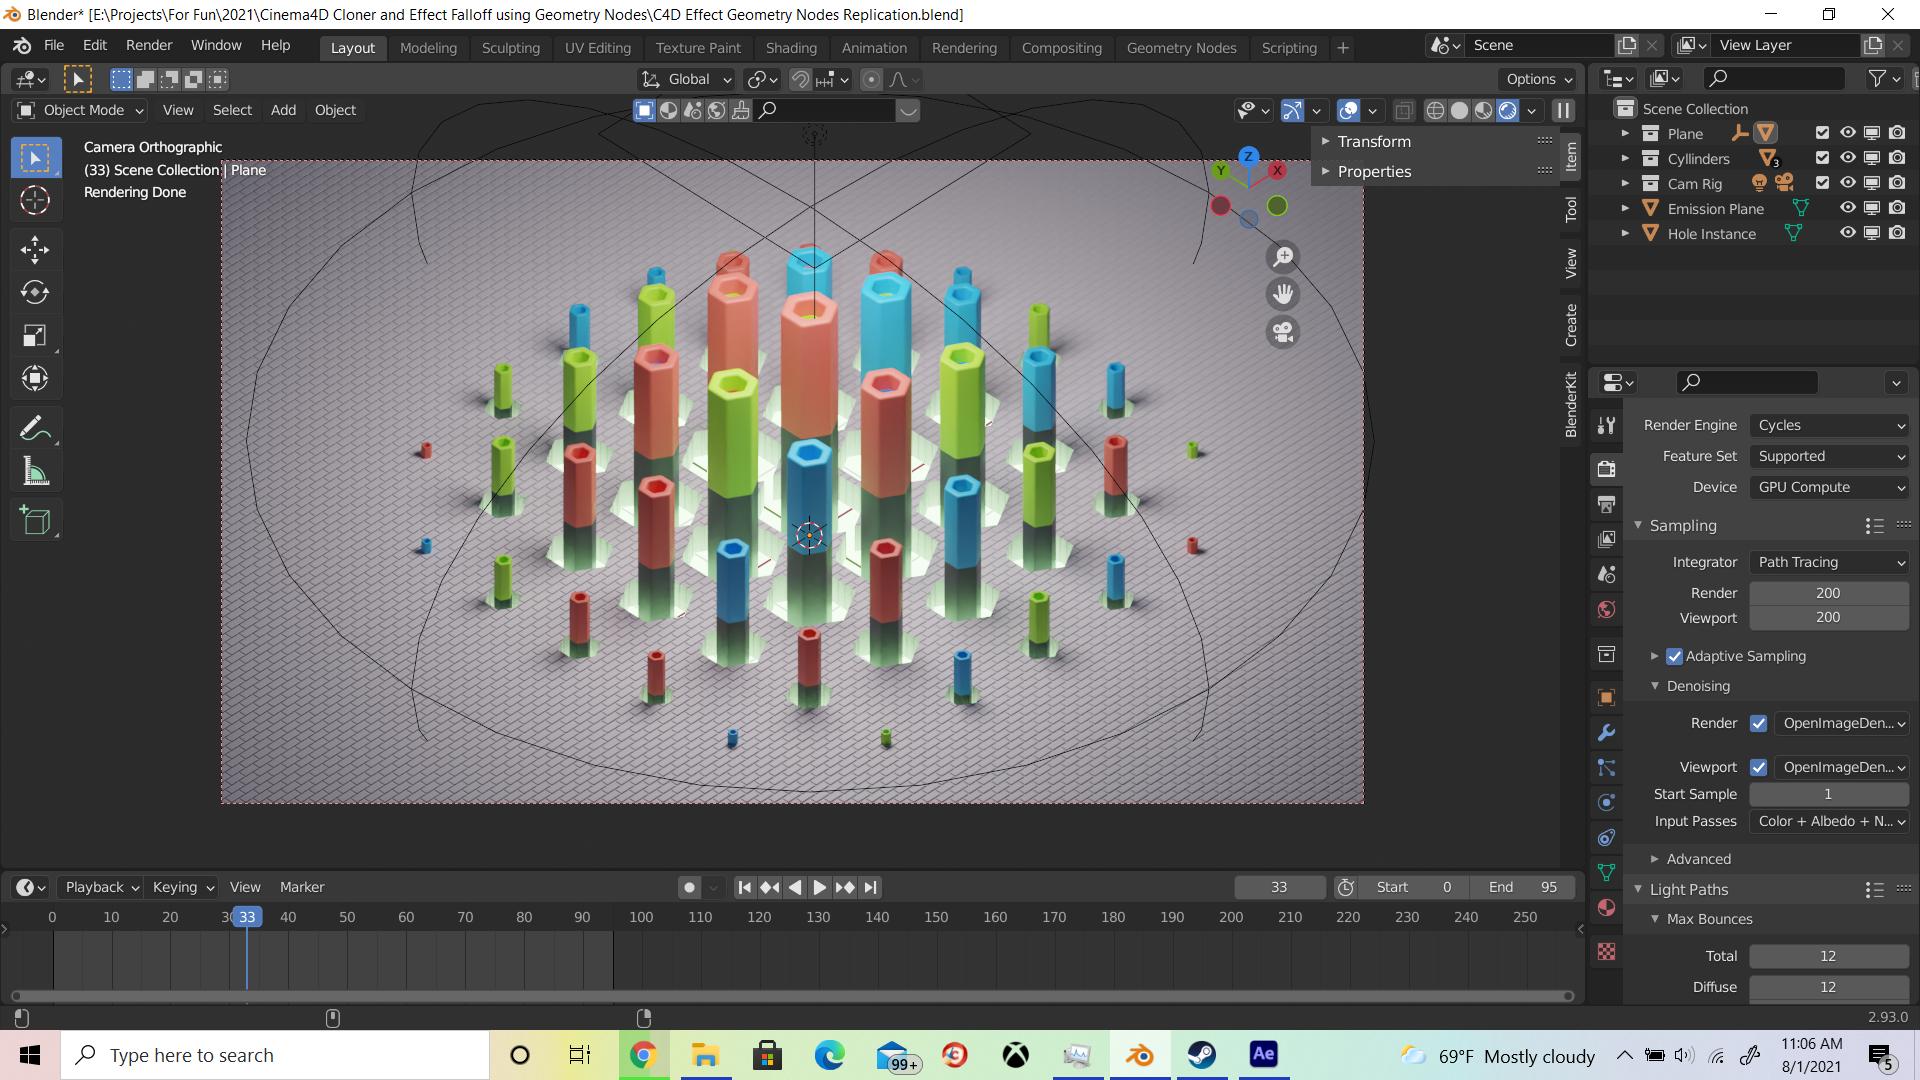1920x1080 pixels.
Task: Open the Render Engine dropdown
Action: (1828, 425)
